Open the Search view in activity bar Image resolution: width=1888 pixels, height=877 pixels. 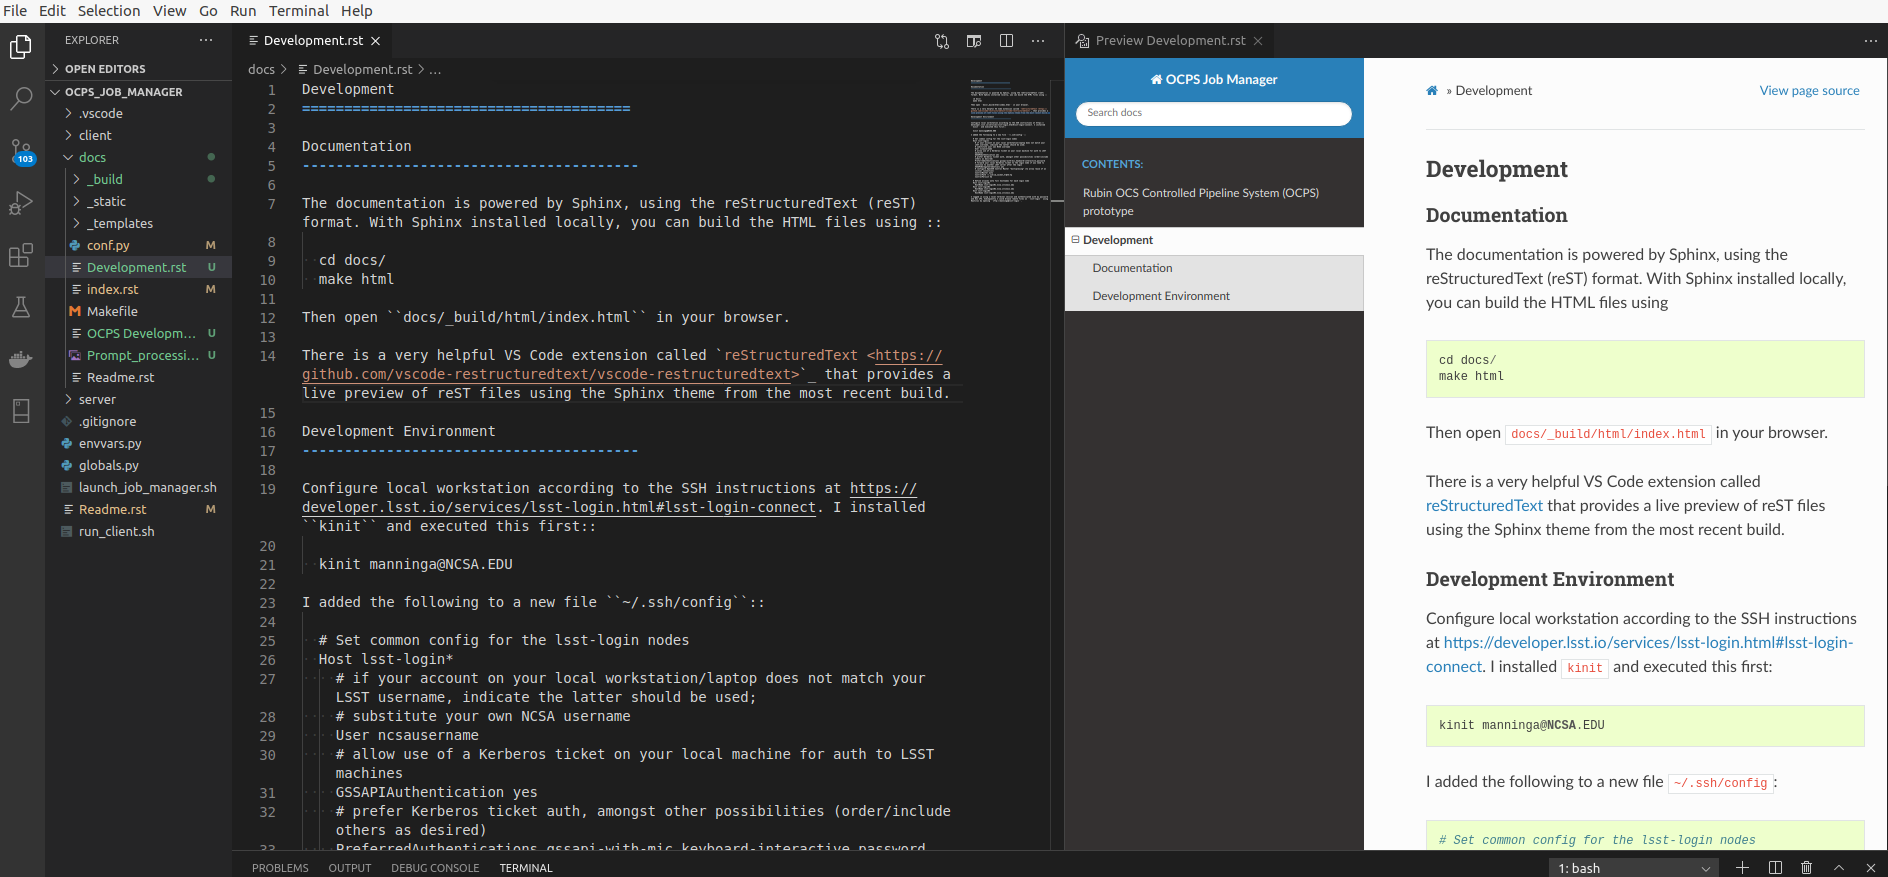click(x=21, y=98)
